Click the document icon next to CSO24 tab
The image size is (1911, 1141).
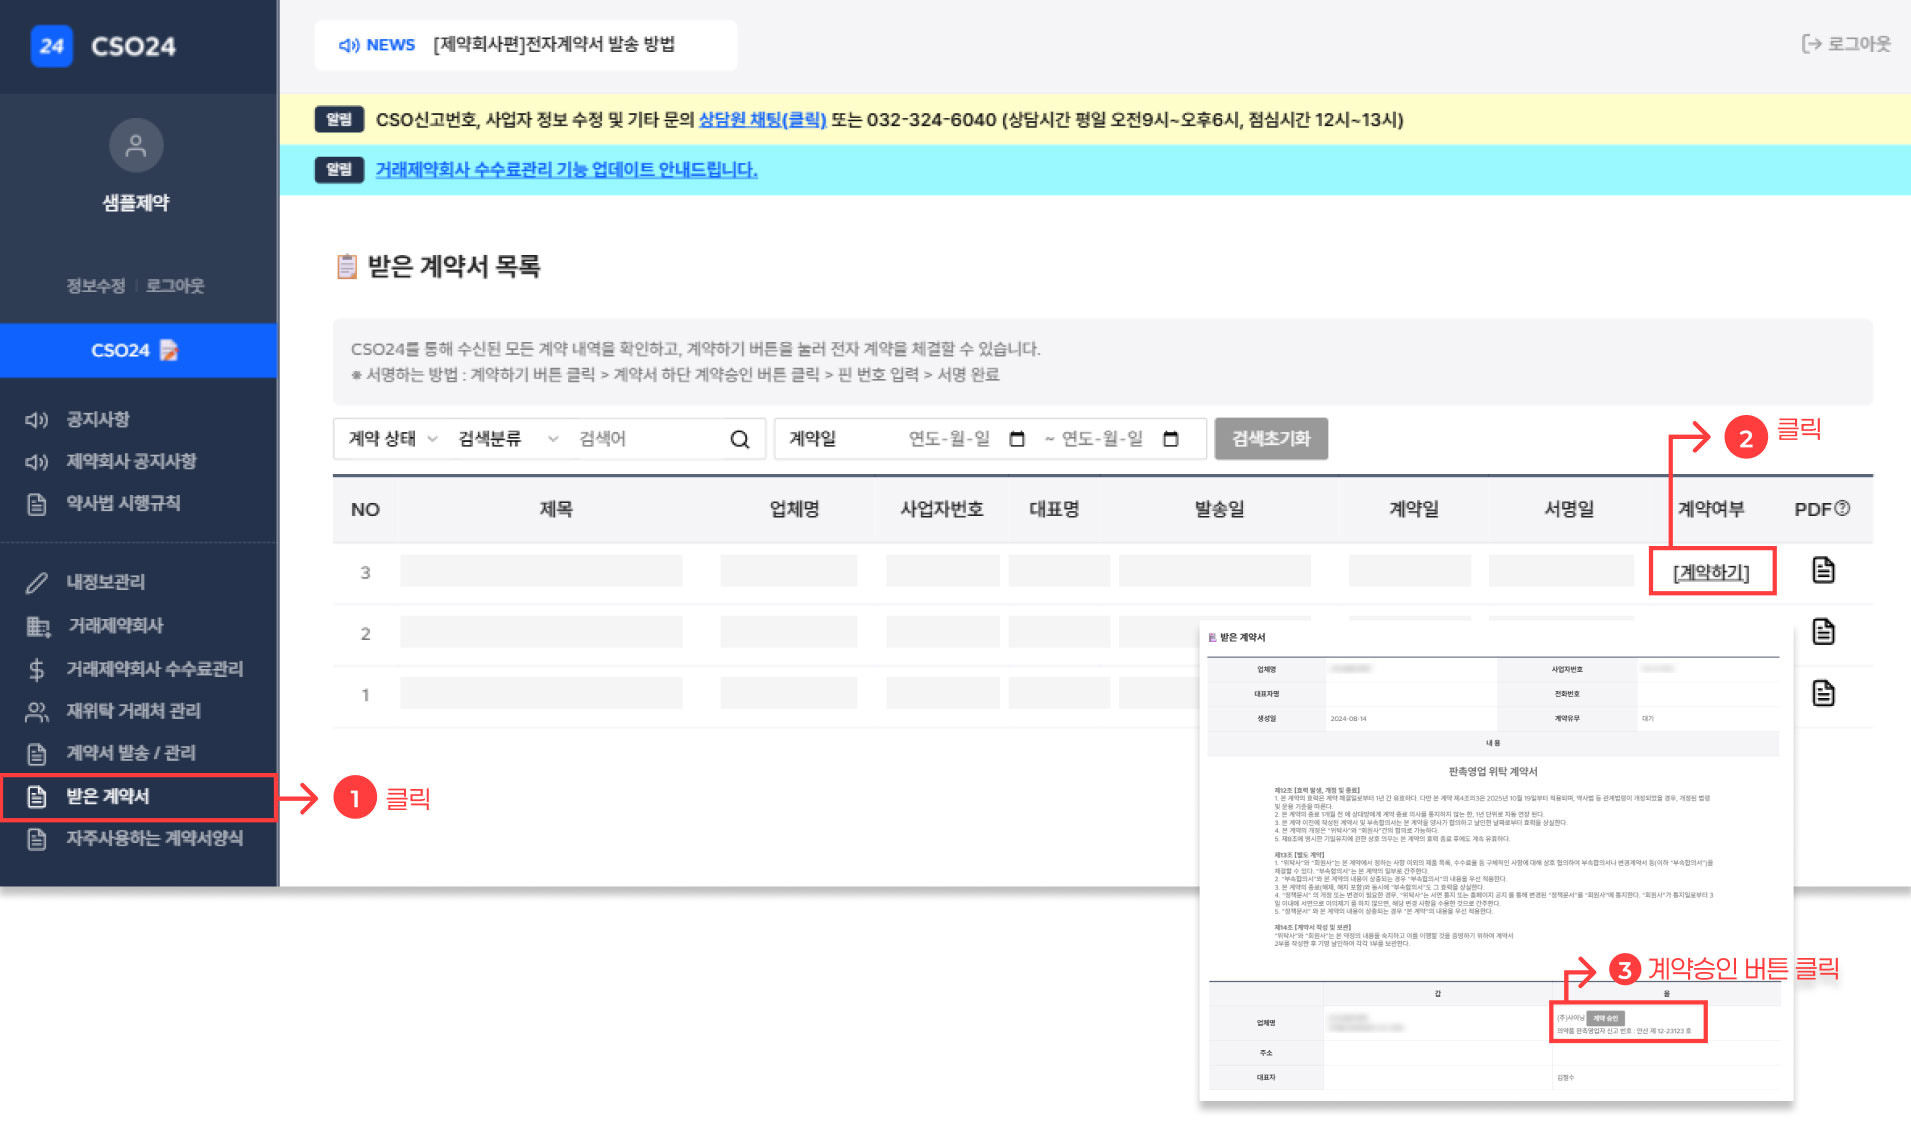click(169, 350)
